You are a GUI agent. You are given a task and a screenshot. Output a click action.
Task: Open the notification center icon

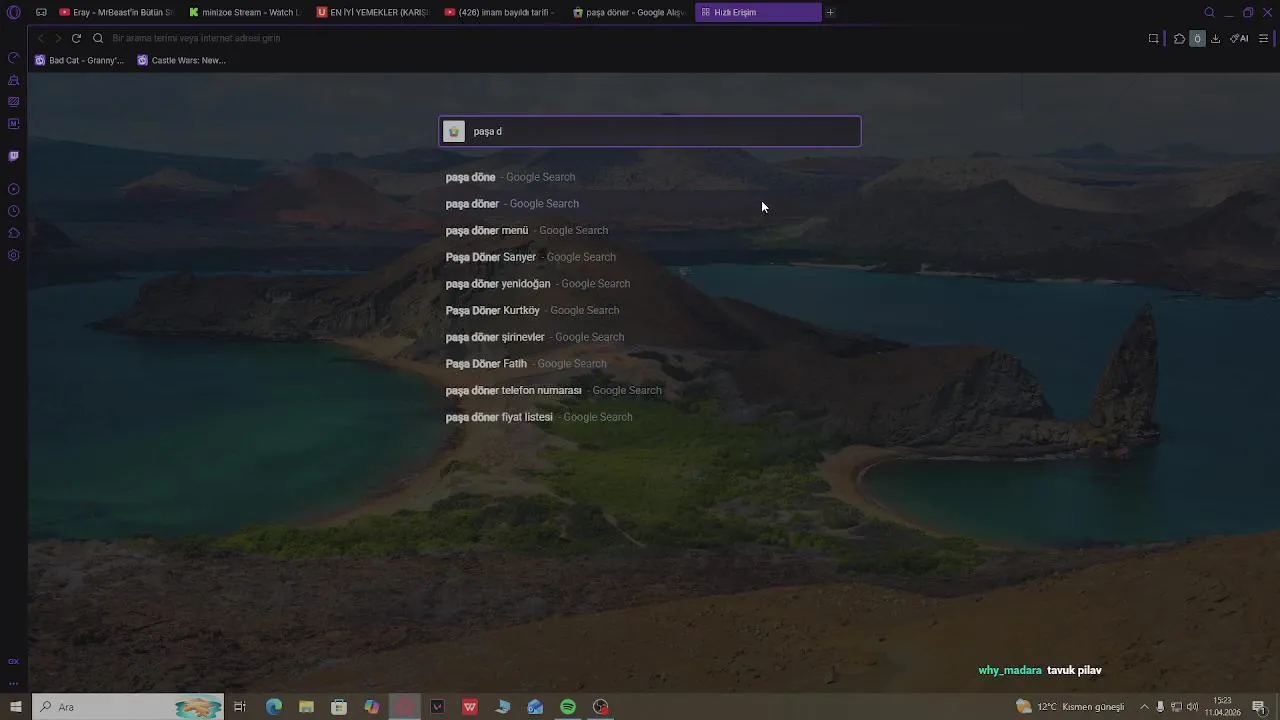[1261, 707]
